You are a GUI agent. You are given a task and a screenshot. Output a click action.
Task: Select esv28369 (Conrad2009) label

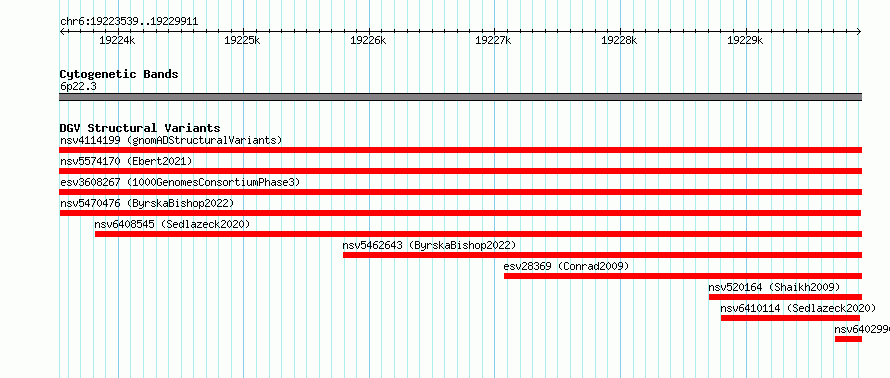click(566, 266)
